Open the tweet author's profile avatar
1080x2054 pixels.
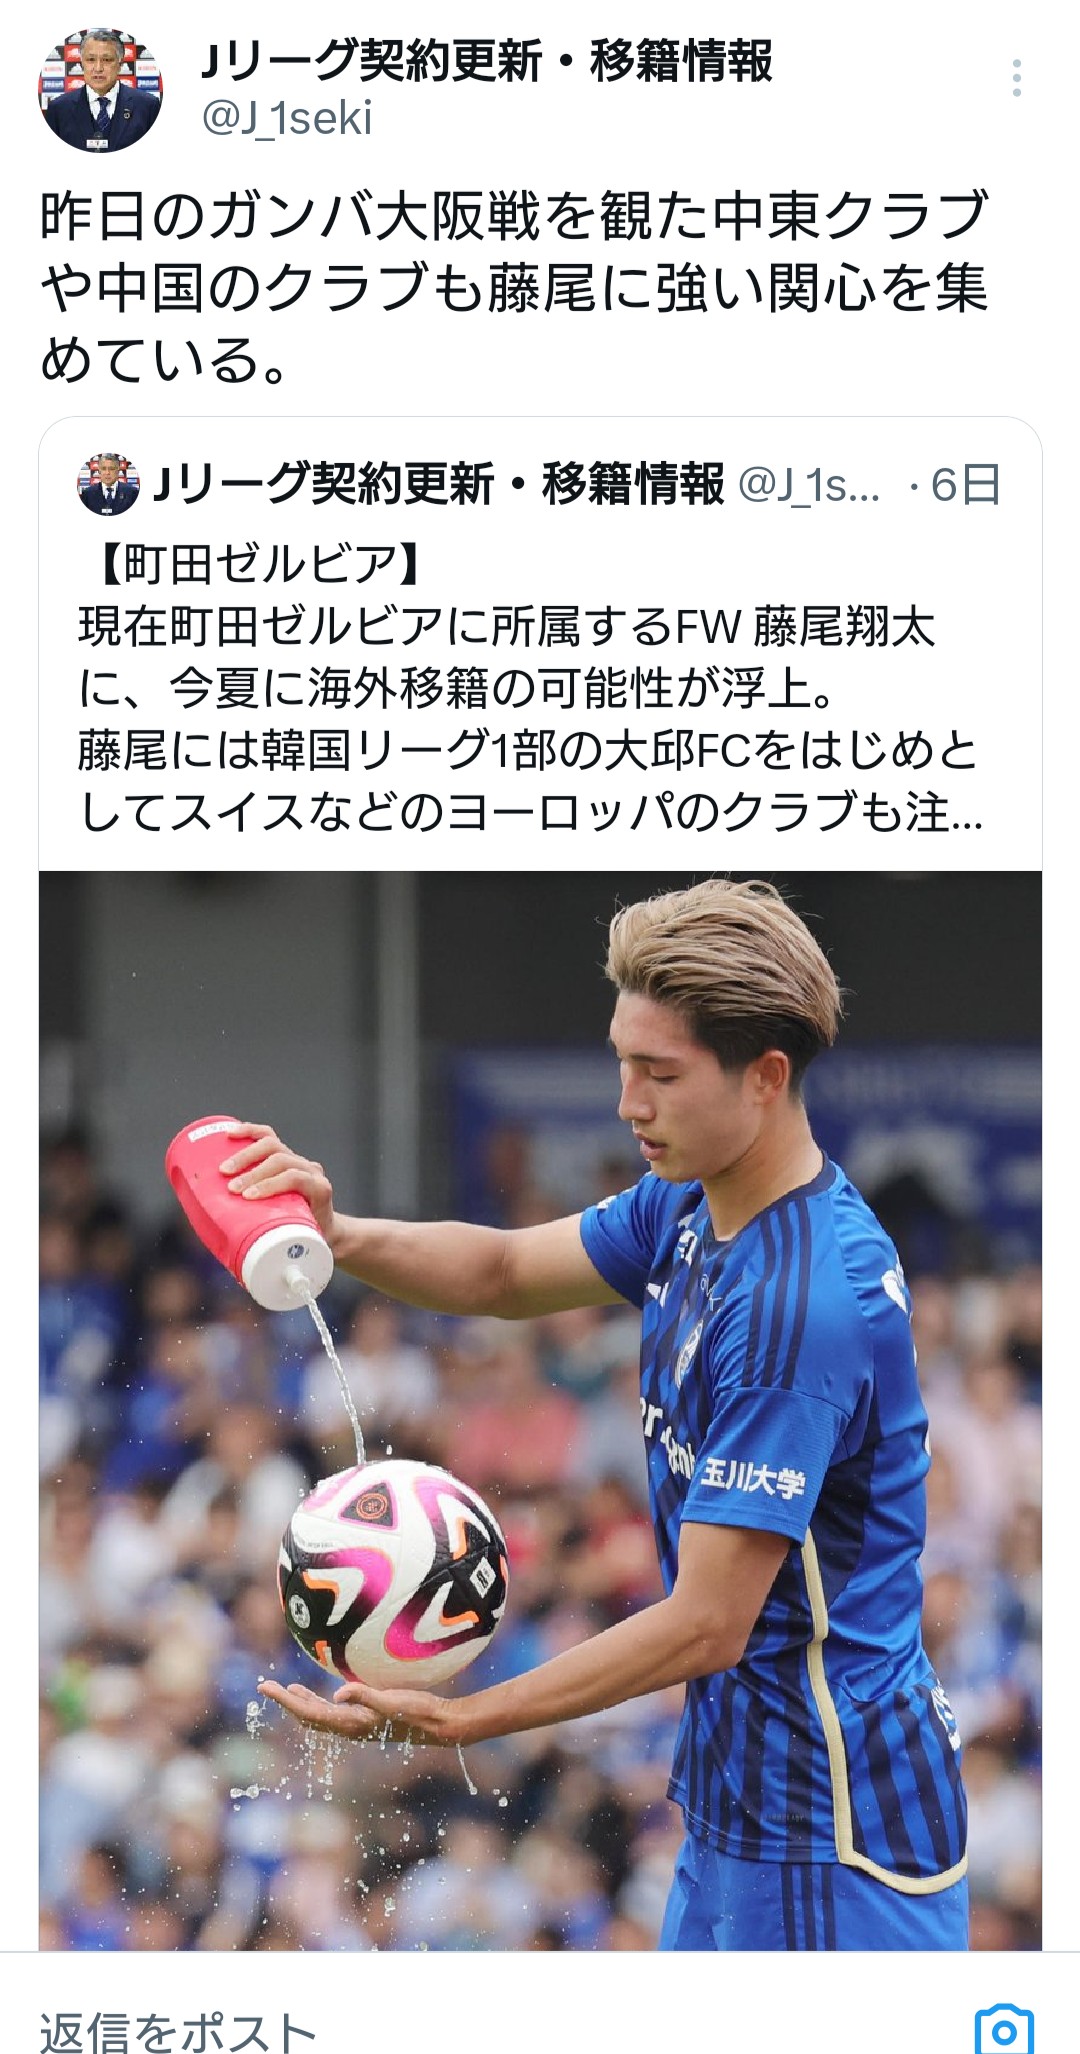click(101, 92)
